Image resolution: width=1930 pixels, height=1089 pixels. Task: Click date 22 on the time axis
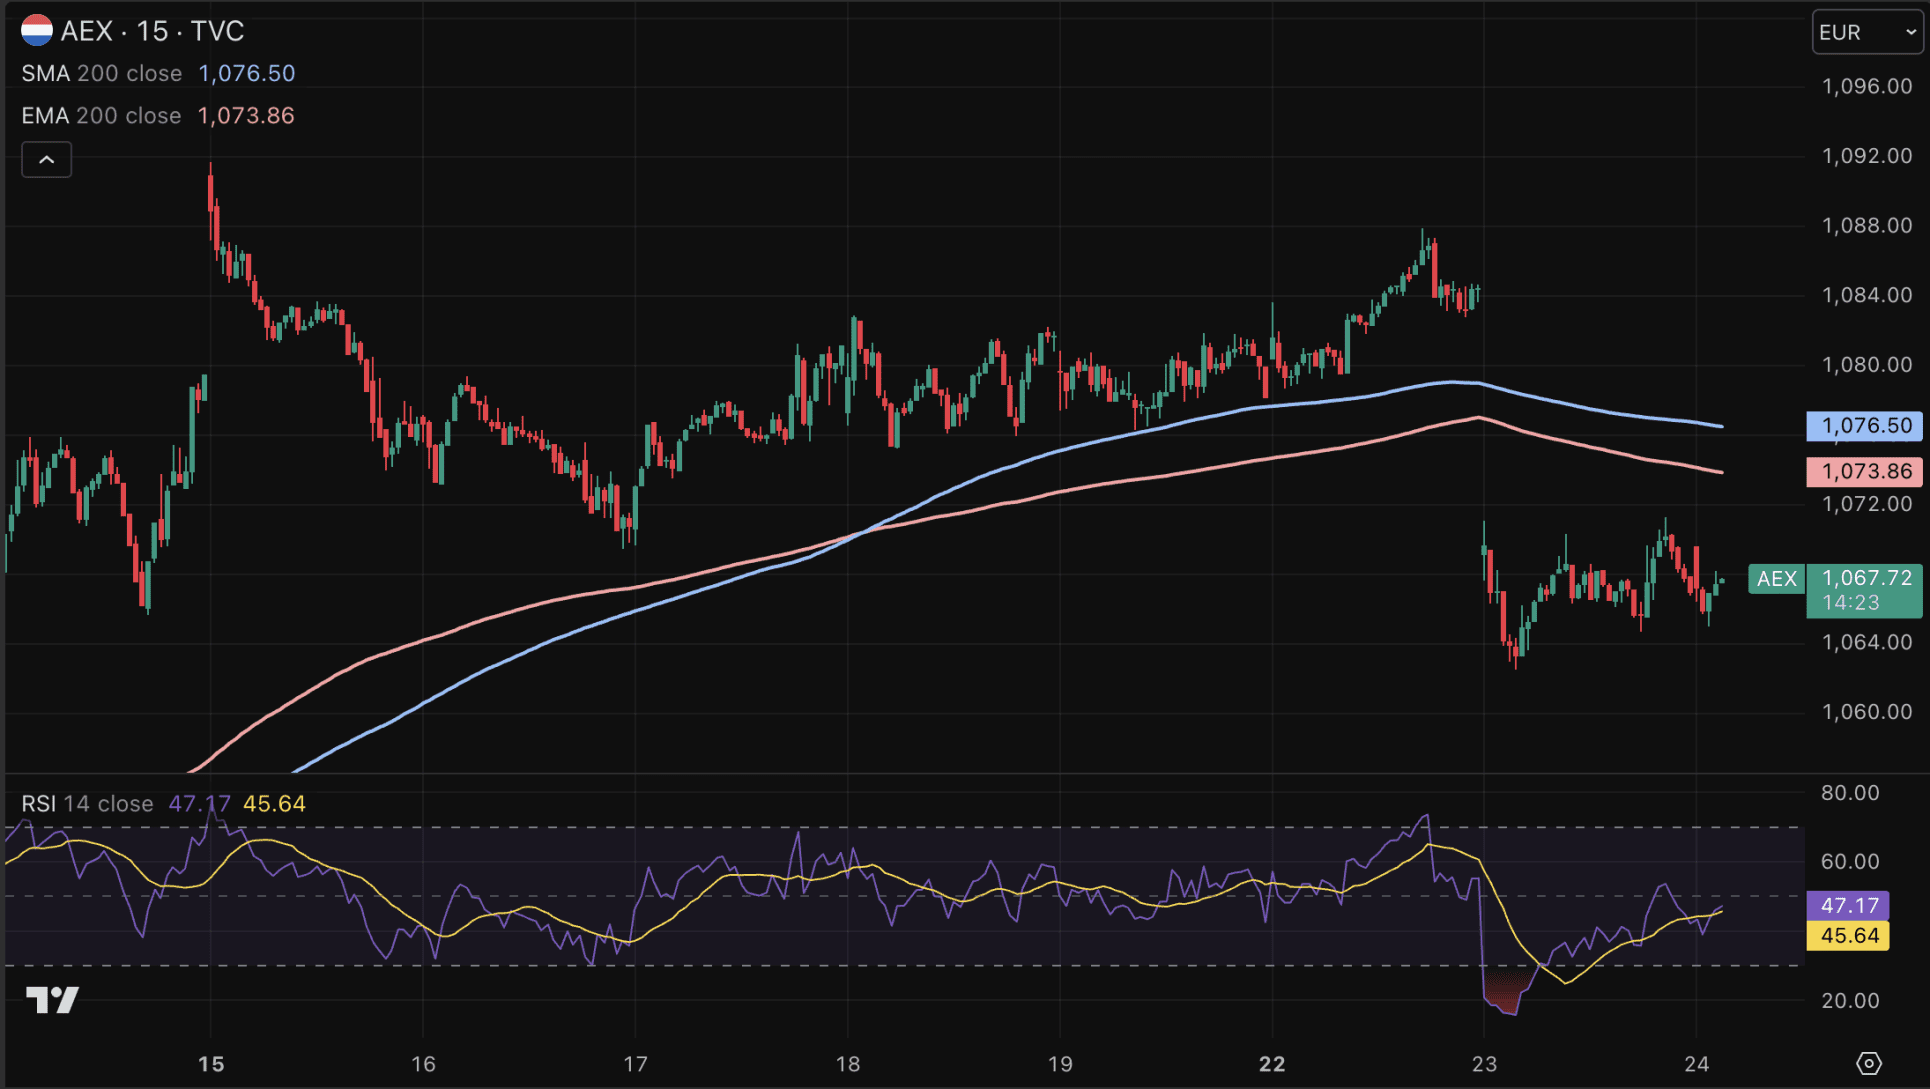coord(1272,1064)
